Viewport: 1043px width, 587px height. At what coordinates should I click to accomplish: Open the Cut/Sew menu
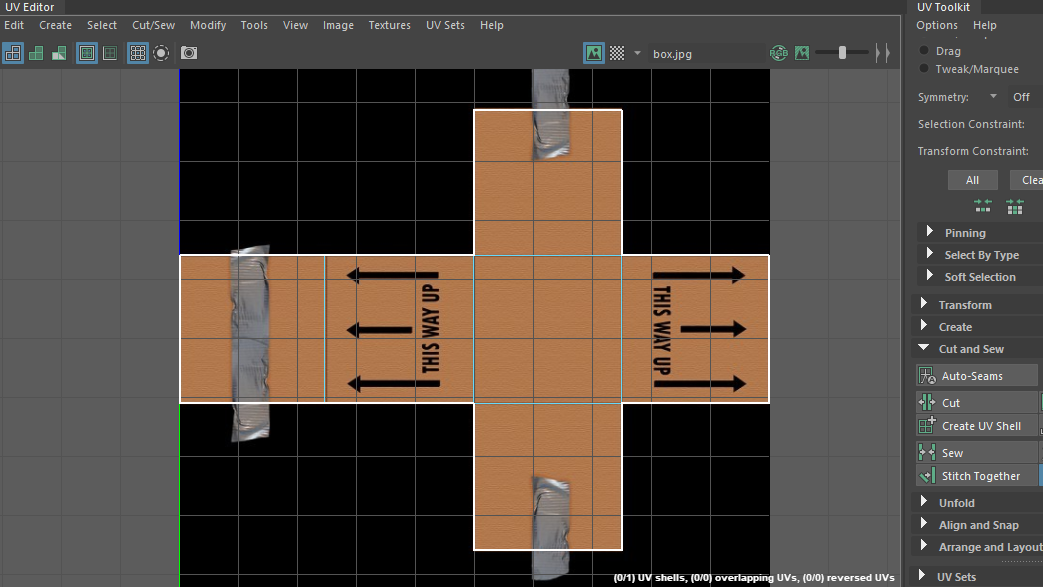click(153, 25)
